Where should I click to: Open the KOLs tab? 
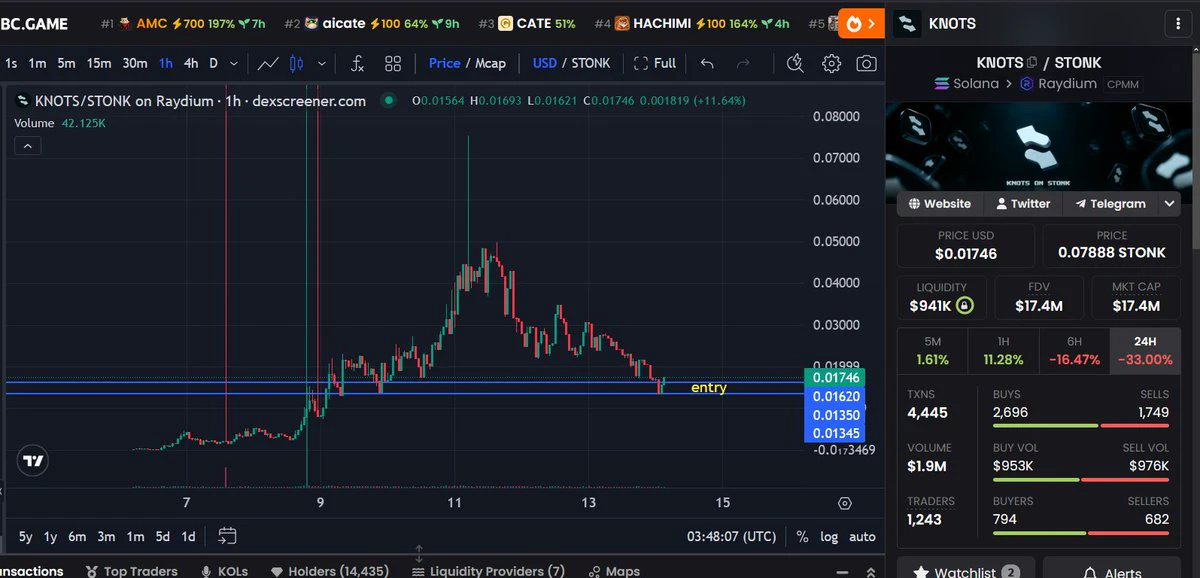click(x=225, y=571)
